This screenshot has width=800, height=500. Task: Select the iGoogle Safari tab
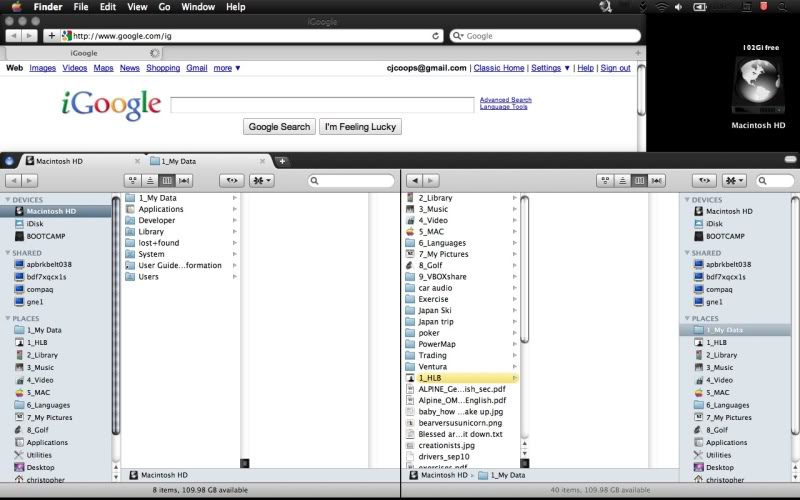tap(84, 53)
